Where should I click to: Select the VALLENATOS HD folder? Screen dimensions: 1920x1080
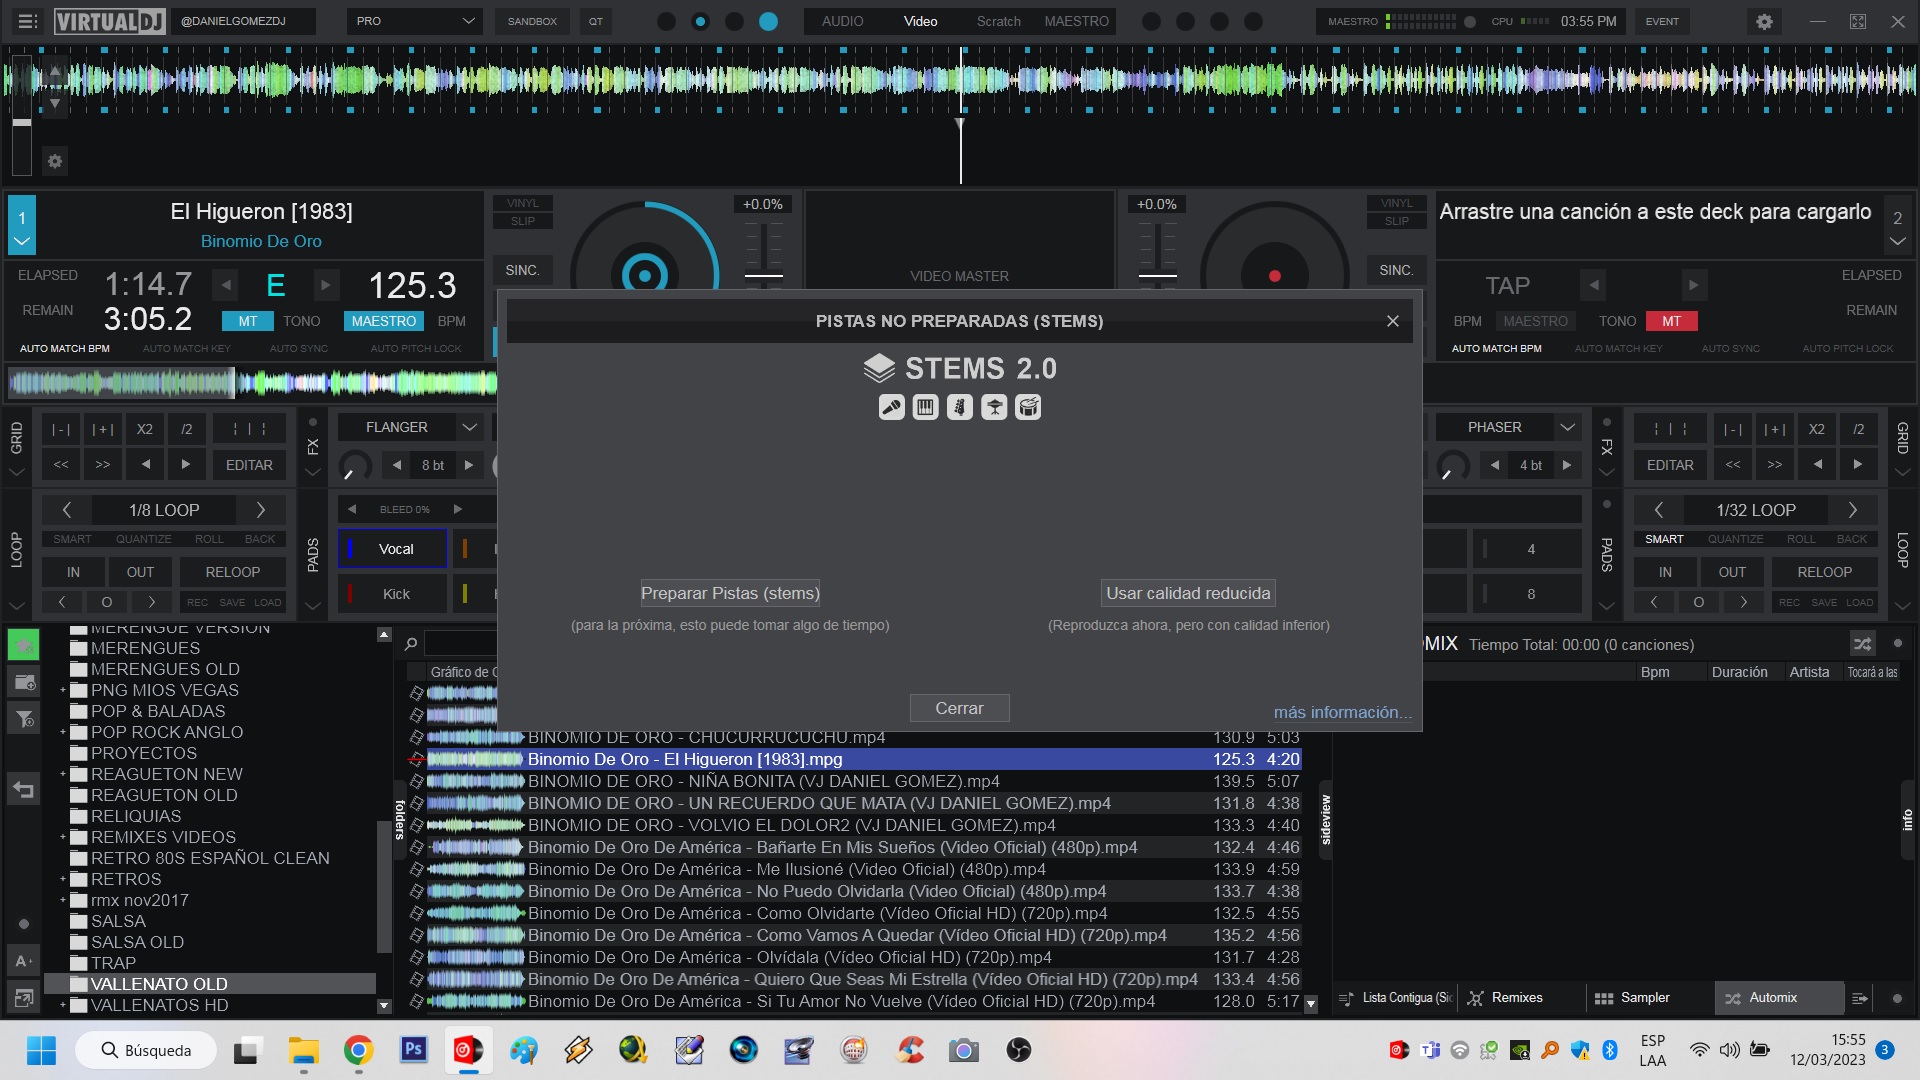(159, 1005)
